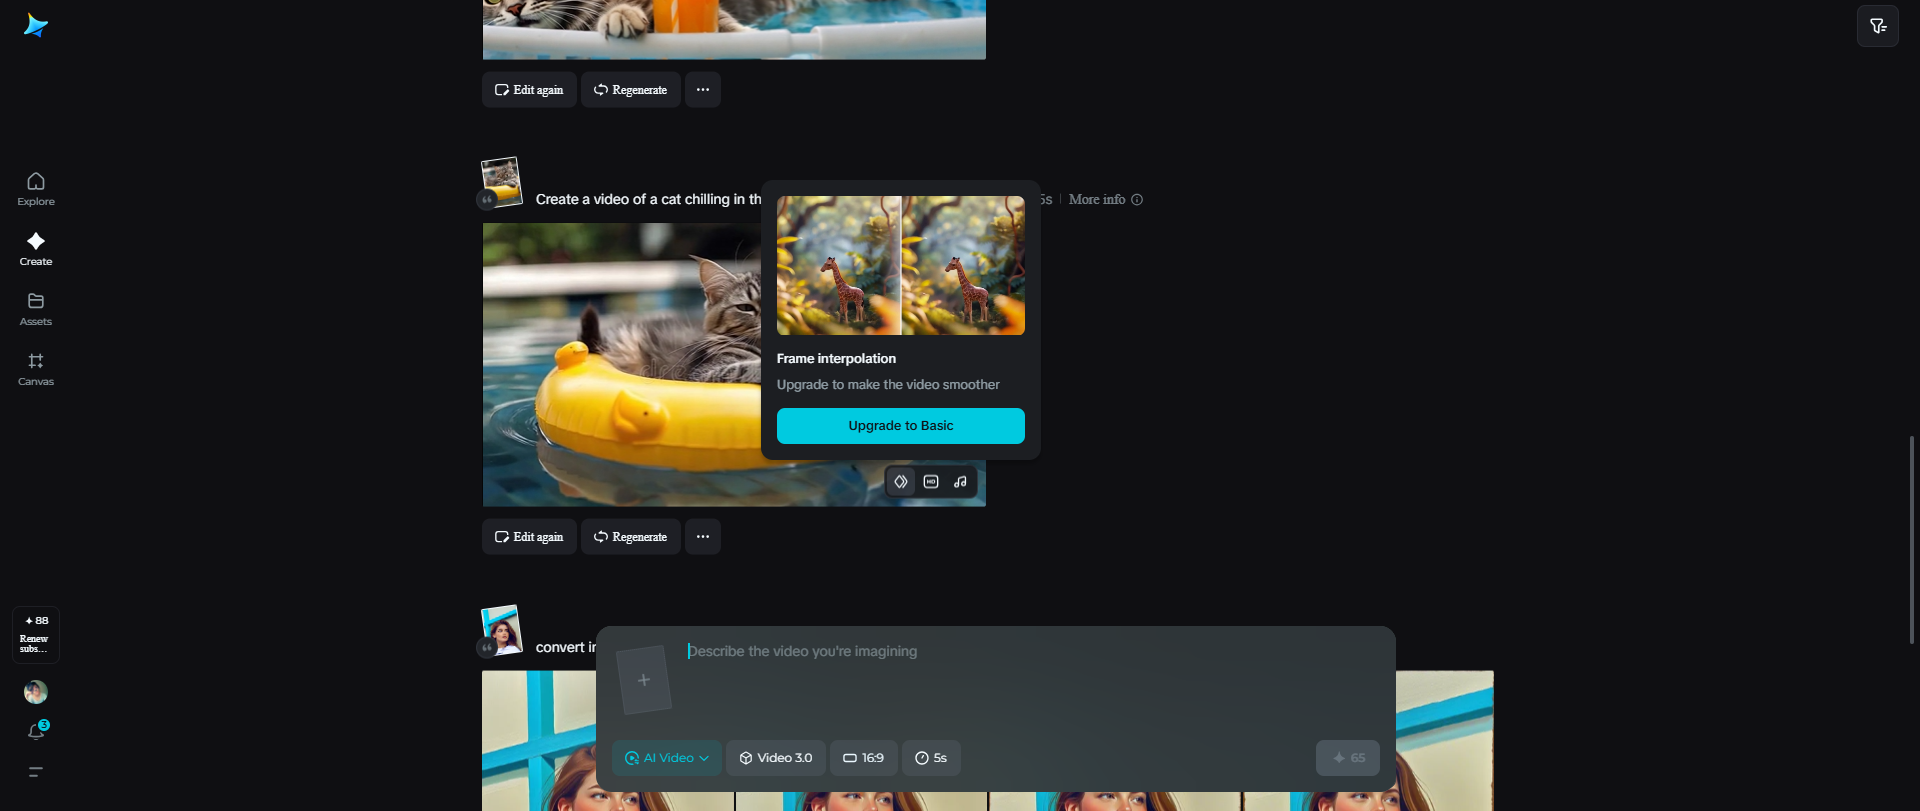Click Upgrade to Basic

(901, 426)
